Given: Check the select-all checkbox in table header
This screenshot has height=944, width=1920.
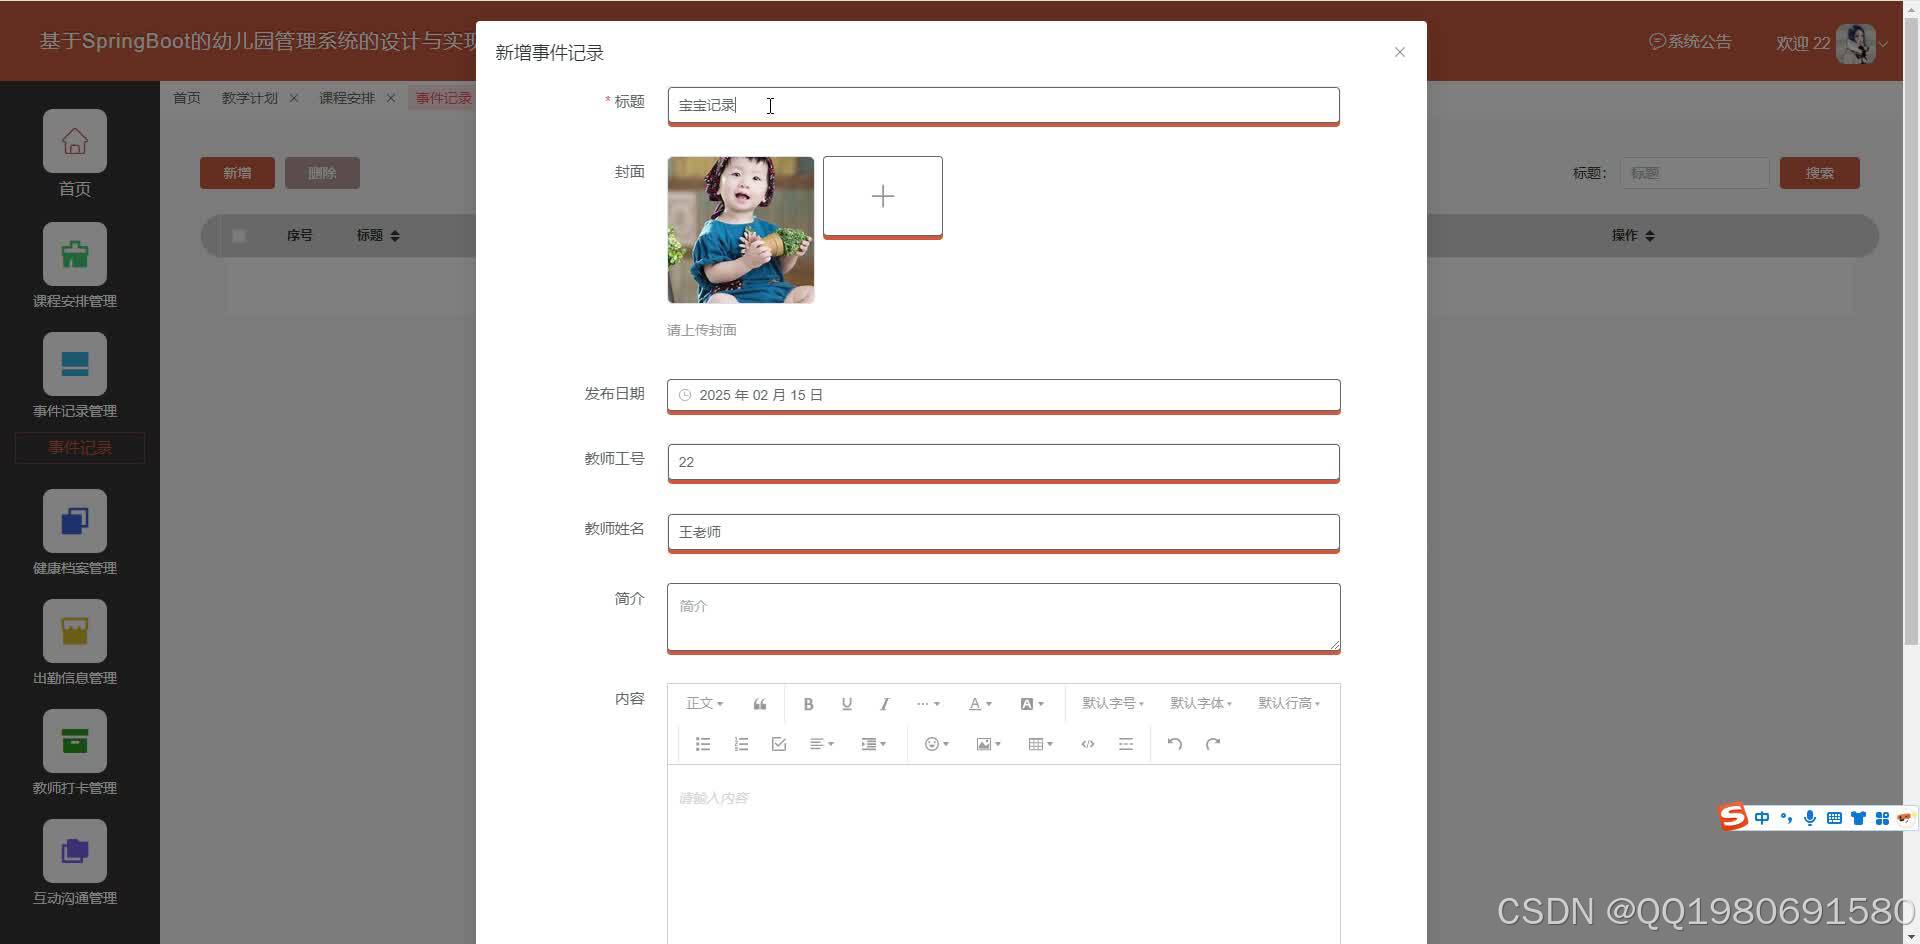Looking at the screenshot, I should click(x=238, y=235).
